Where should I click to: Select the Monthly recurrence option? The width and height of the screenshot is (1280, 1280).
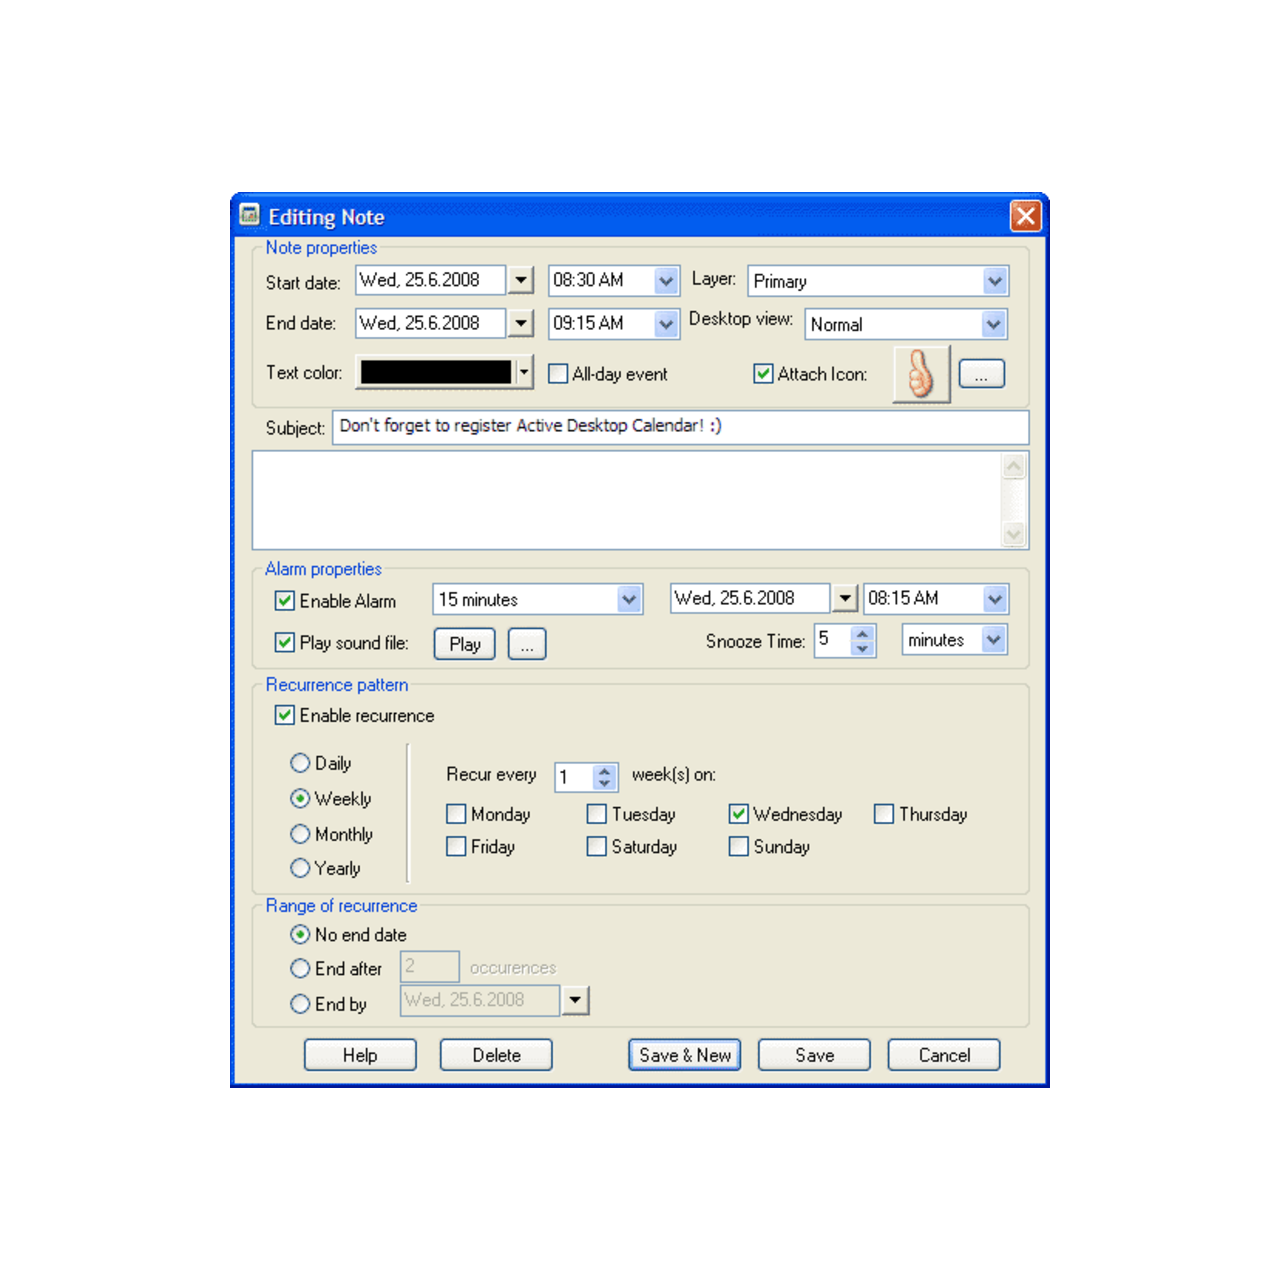pyautogui.click(x=300, y=834)
